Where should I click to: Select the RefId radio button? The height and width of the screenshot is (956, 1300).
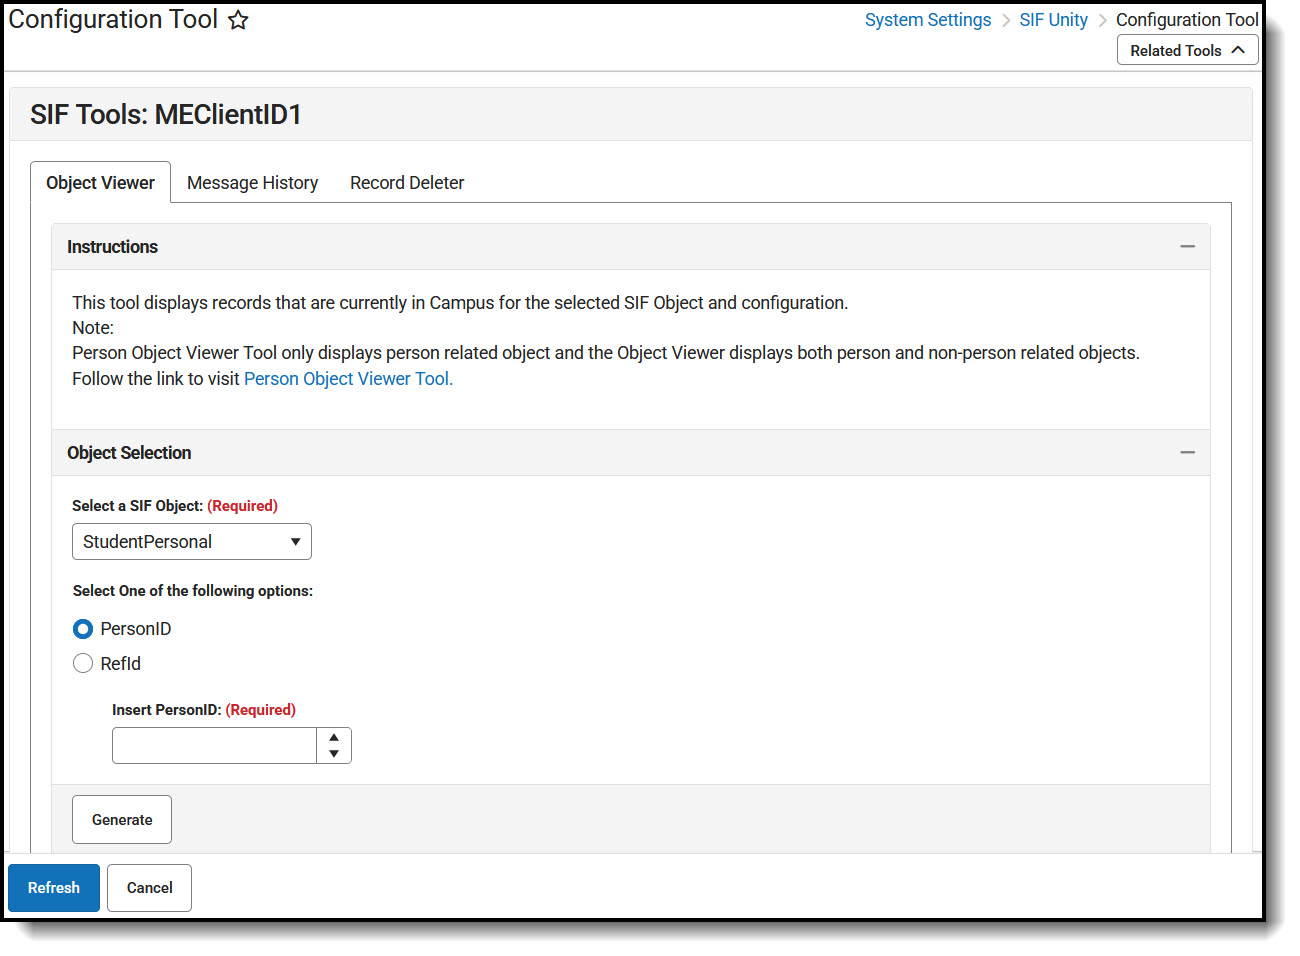82,663
